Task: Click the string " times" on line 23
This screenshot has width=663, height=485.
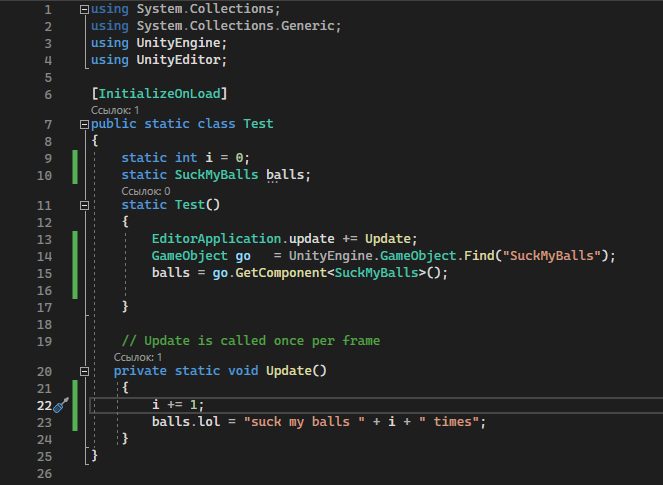Action: 449,422
